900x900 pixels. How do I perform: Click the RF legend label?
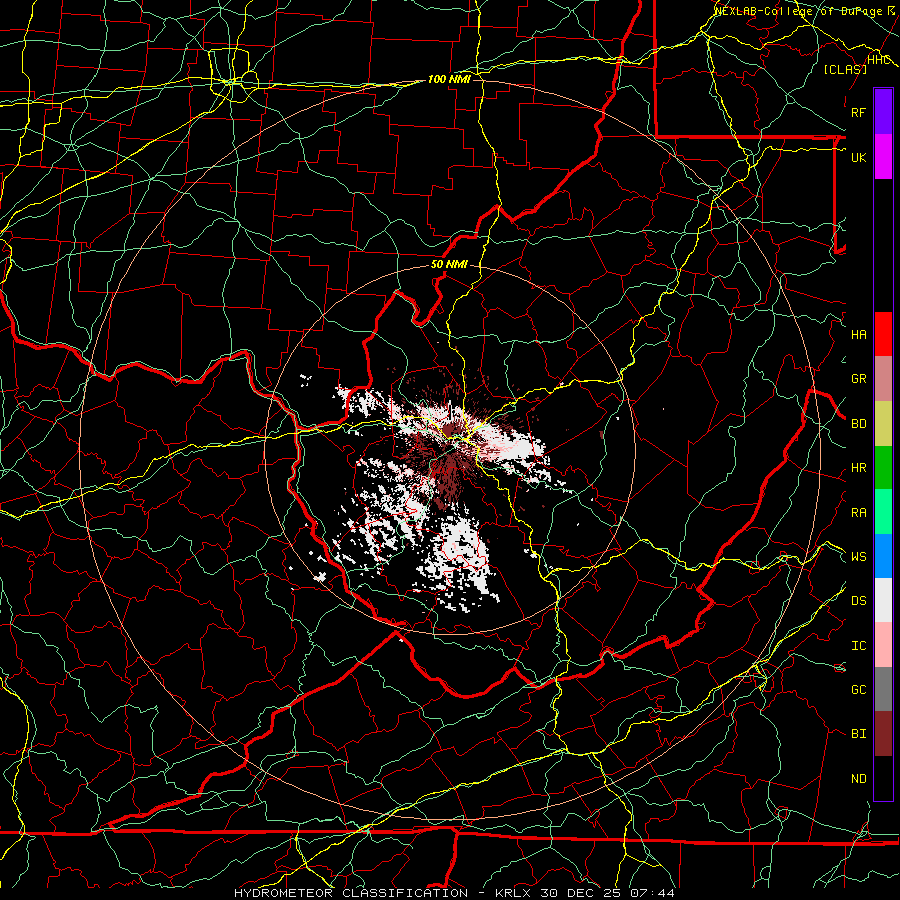859,112
